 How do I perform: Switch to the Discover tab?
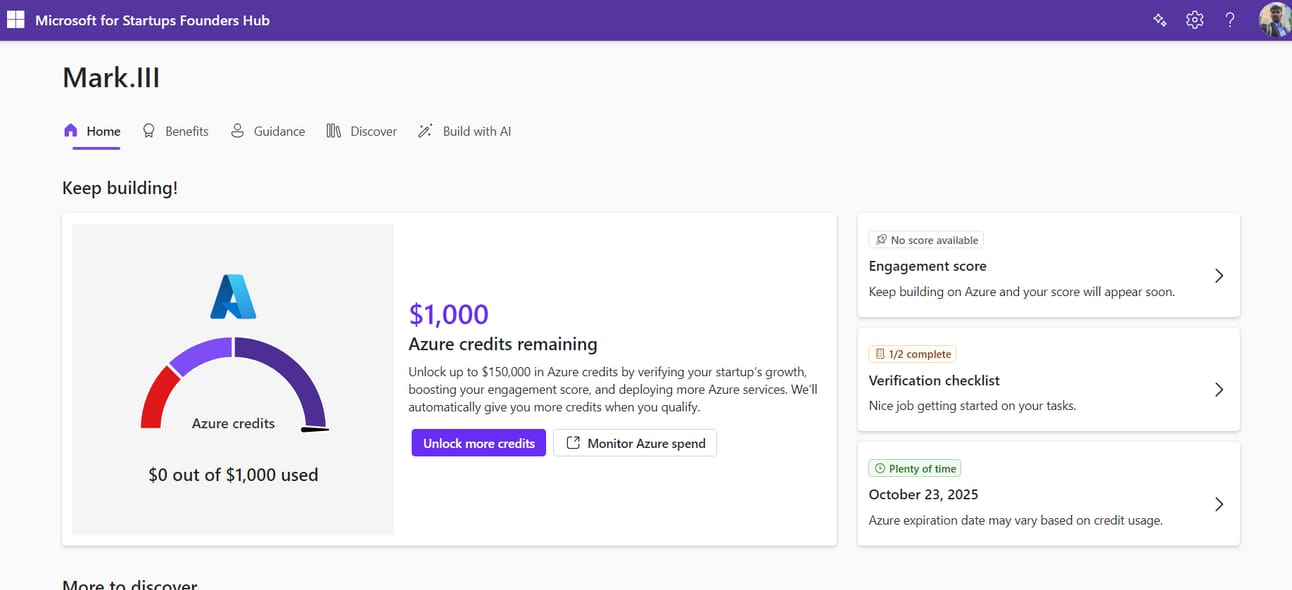tap(361, 131)
